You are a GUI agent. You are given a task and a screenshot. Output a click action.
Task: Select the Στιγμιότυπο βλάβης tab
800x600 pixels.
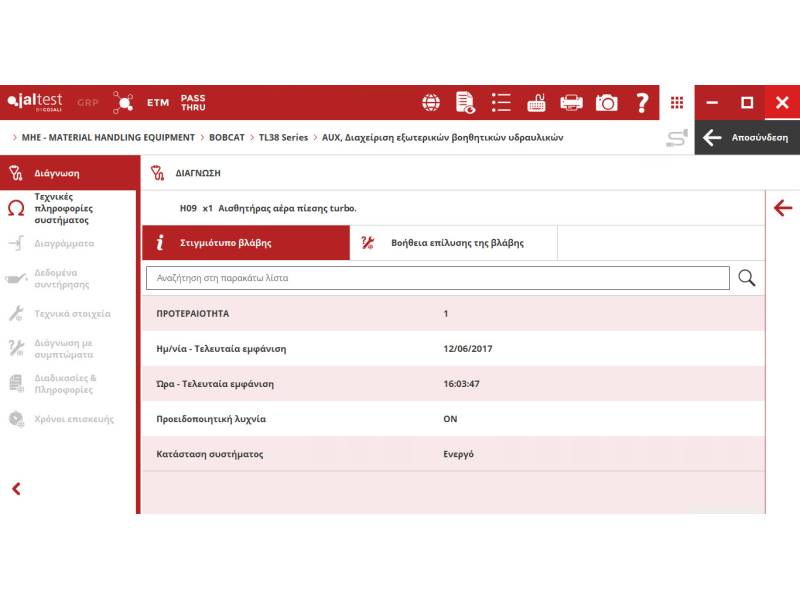[x=246, y=243]
